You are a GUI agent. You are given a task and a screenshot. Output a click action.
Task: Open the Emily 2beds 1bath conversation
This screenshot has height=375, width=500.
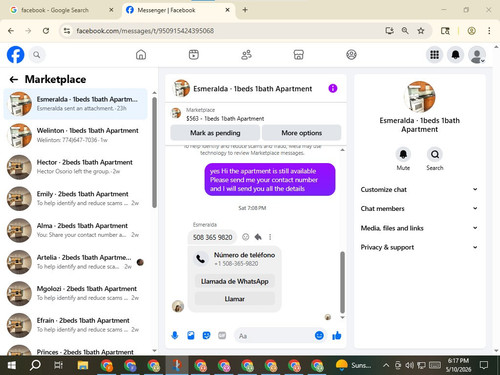[75, 198]
